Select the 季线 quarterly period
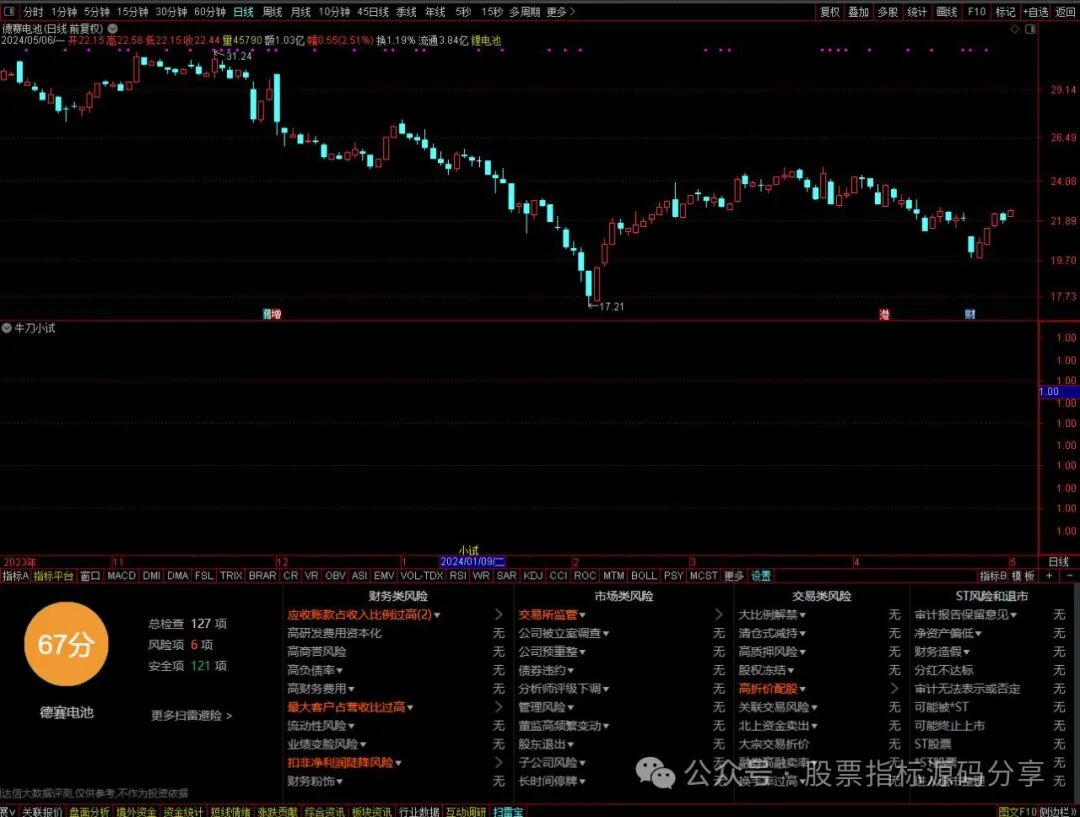1080x817 pixels. (406, 12)
